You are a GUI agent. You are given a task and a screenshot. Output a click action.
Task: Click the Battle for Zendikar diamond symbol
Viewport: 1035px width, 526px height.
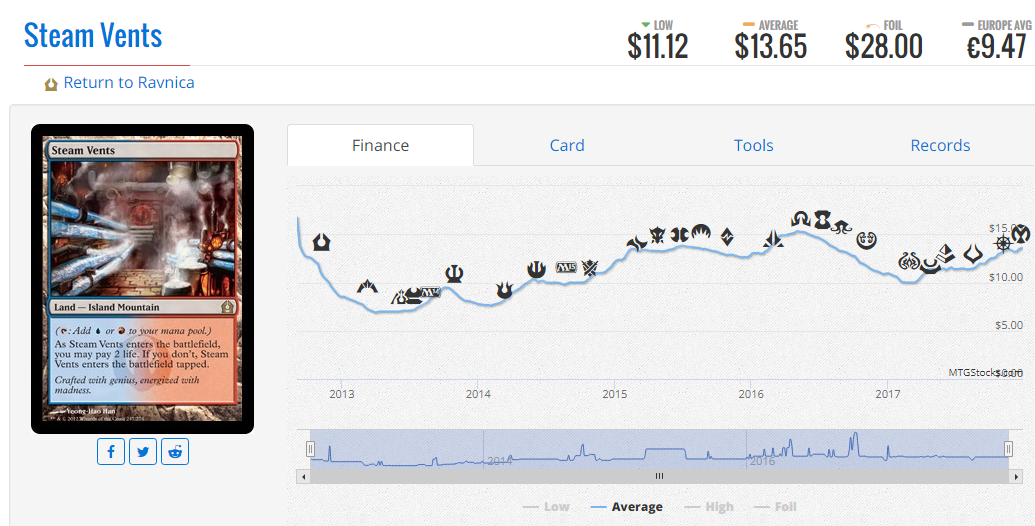pos(727,236)
